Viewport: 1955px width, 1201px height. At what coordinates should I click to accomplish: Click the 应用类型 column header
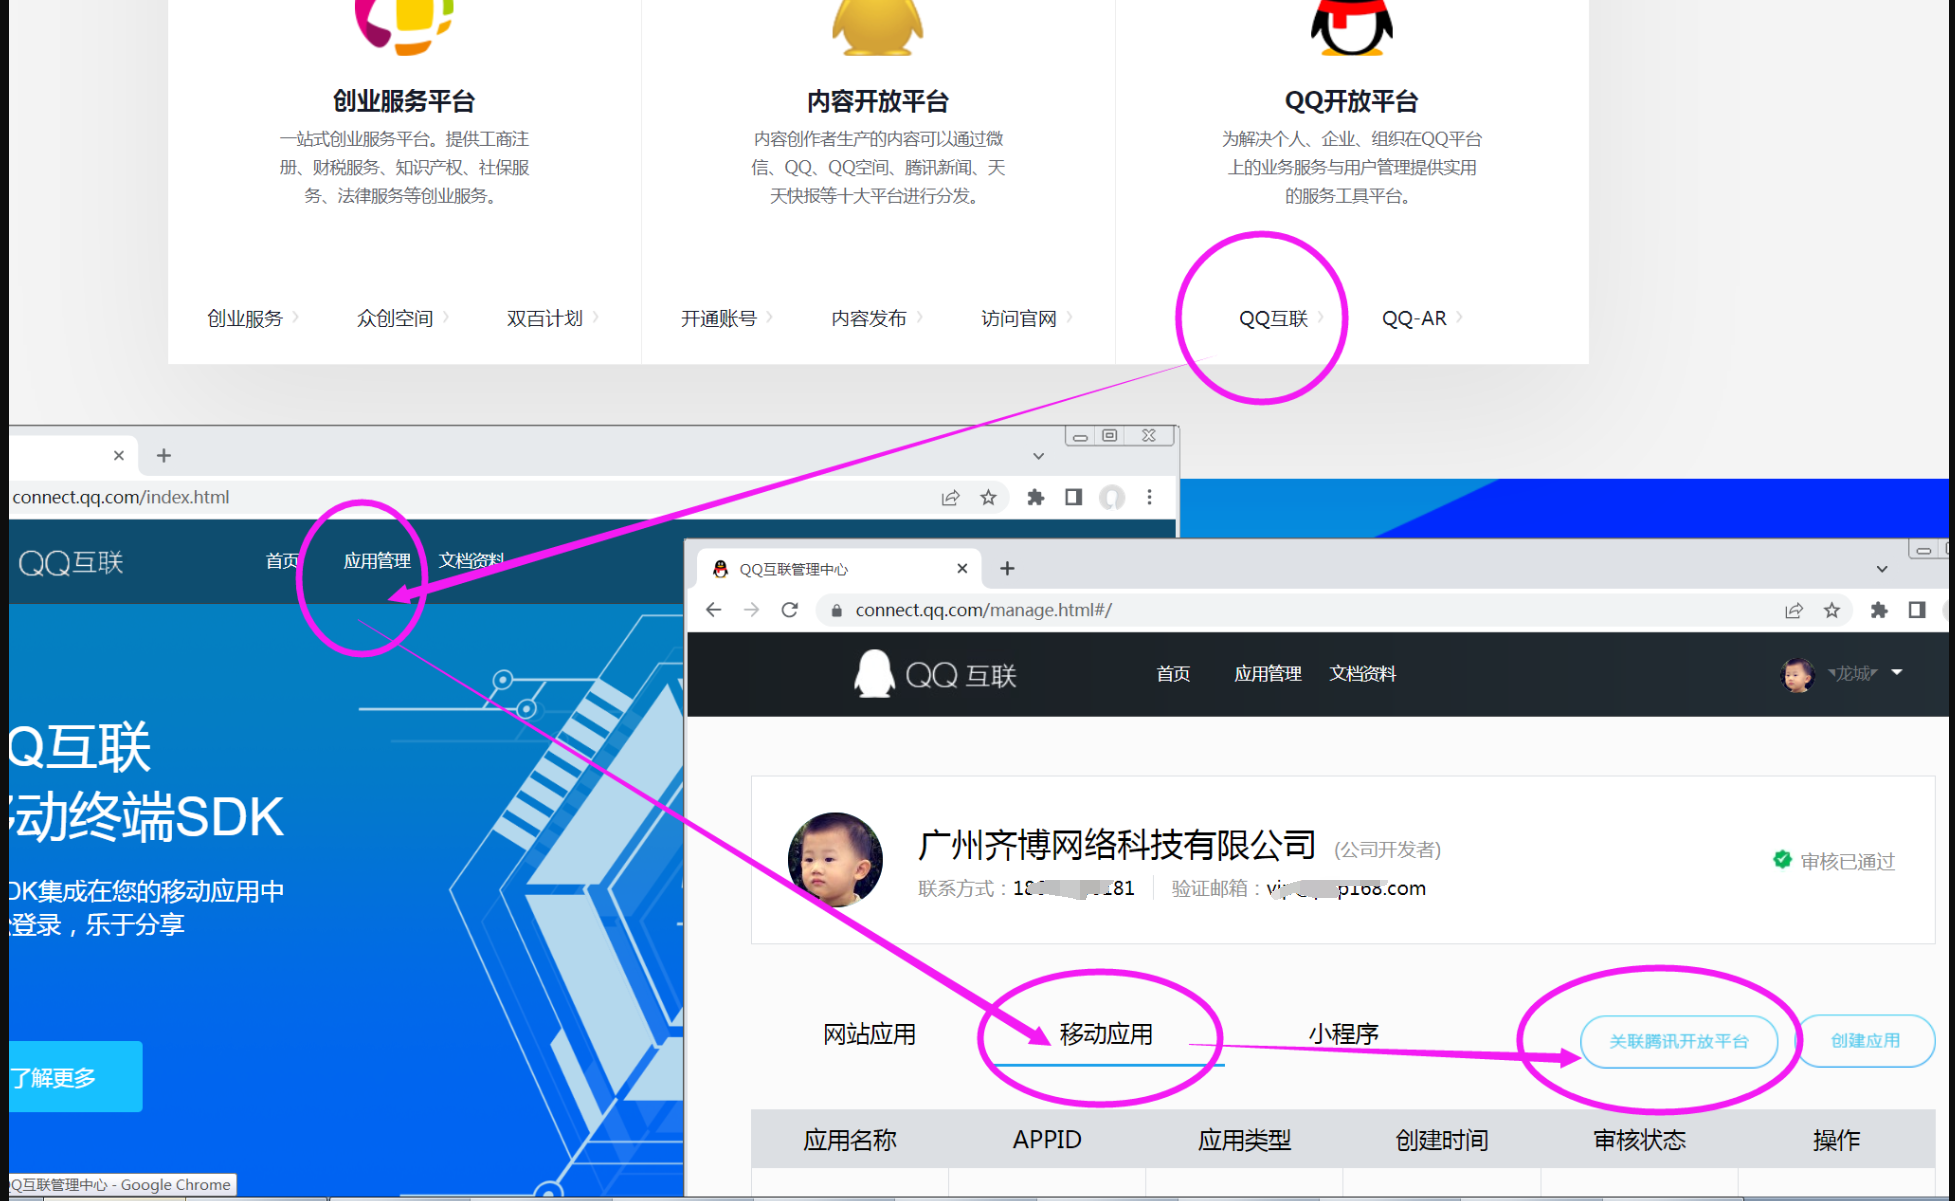[x=1244, y=1140]
